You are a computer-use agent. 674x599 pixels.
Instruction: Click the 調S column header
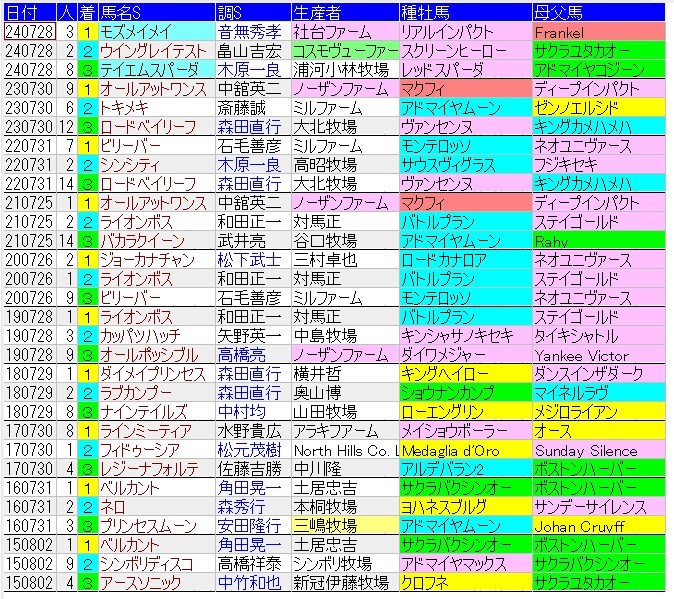[253, 13]
